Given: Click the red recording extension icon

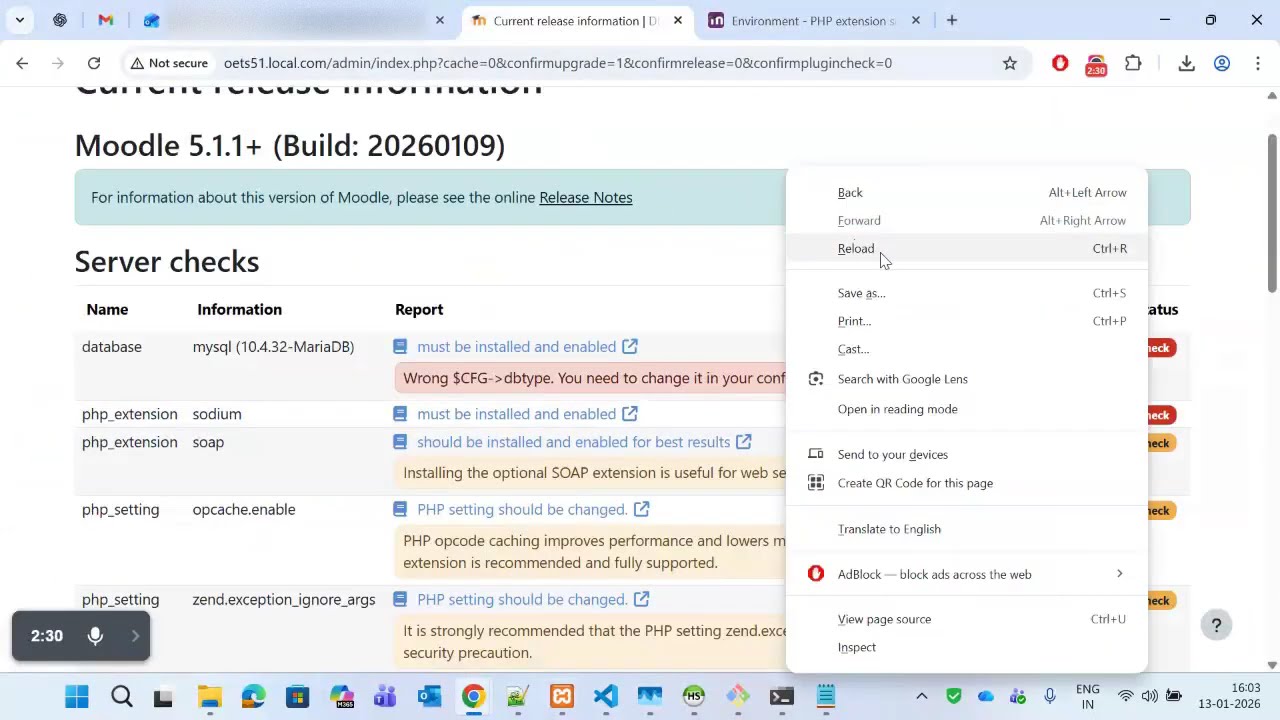Looking at the screenshot, I should tap(1096, 65).
